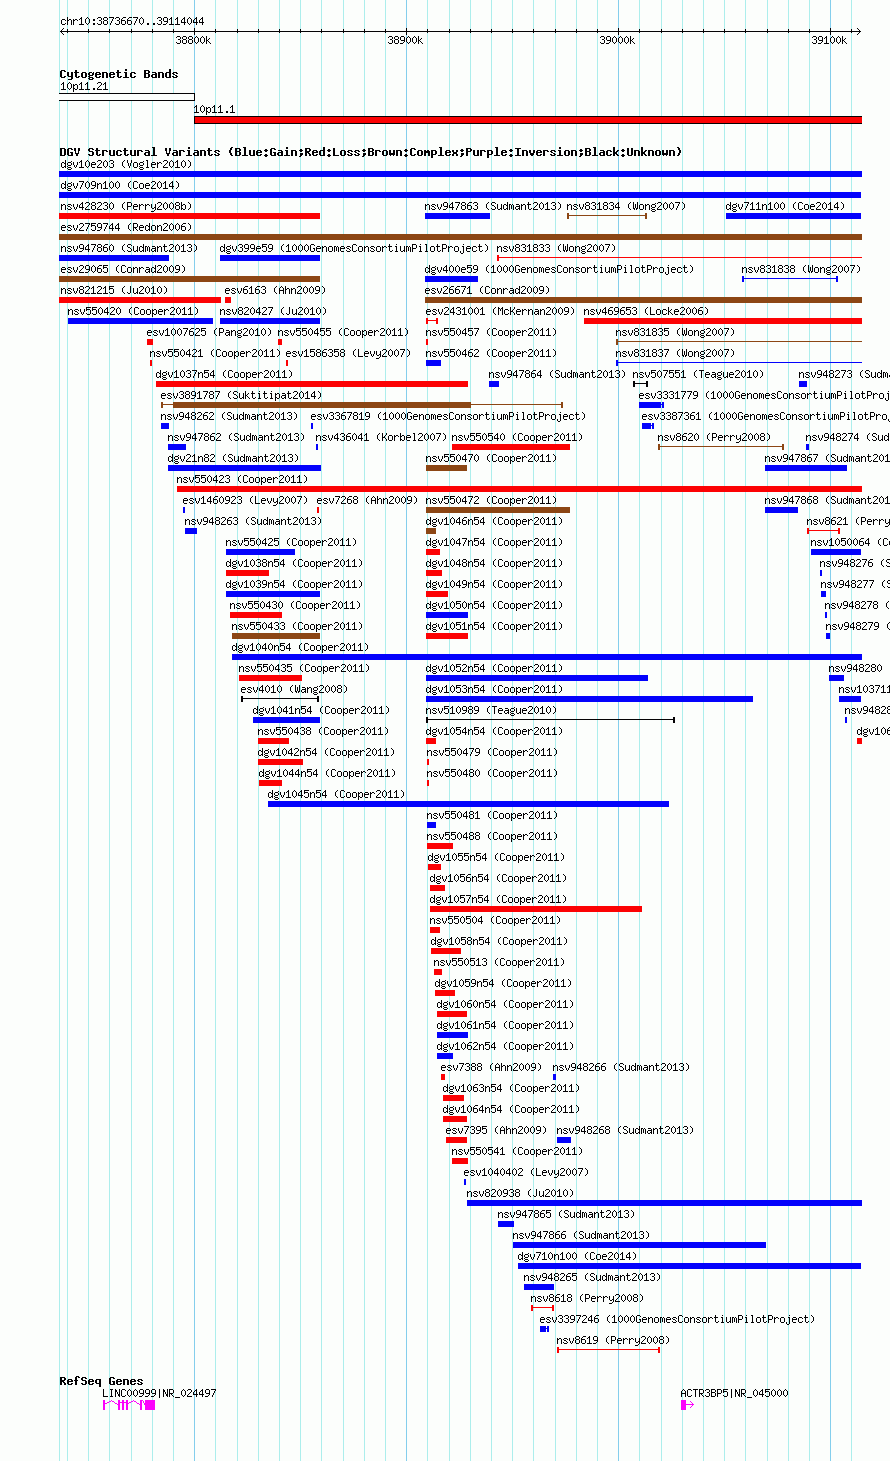
Task: Click the esv7395 (Ahn2009) label
Action: 496,1130
